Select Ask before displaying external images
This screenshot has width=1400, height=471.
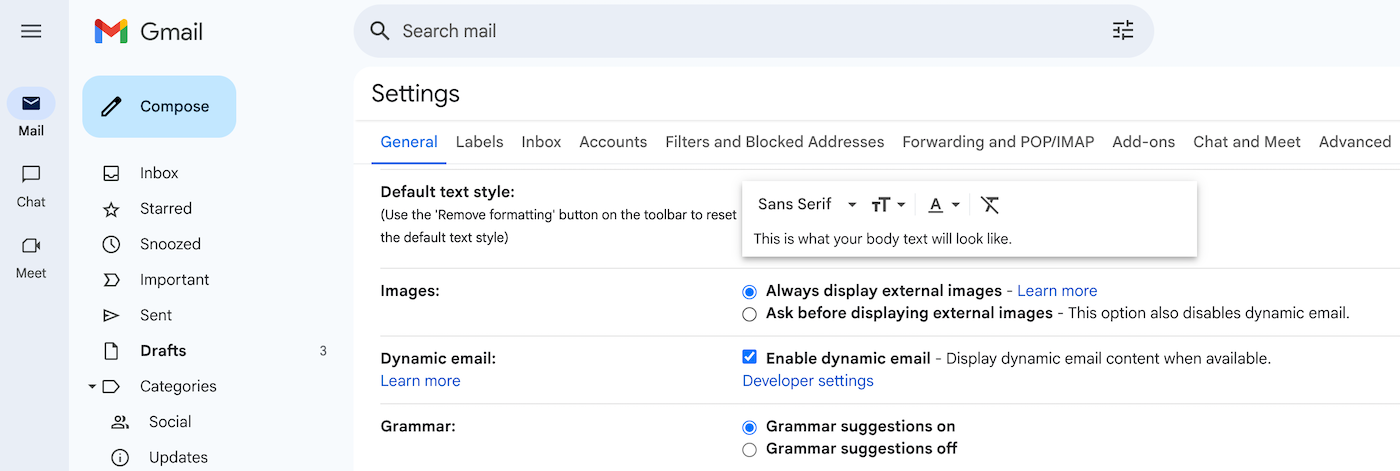click(750, 314)
